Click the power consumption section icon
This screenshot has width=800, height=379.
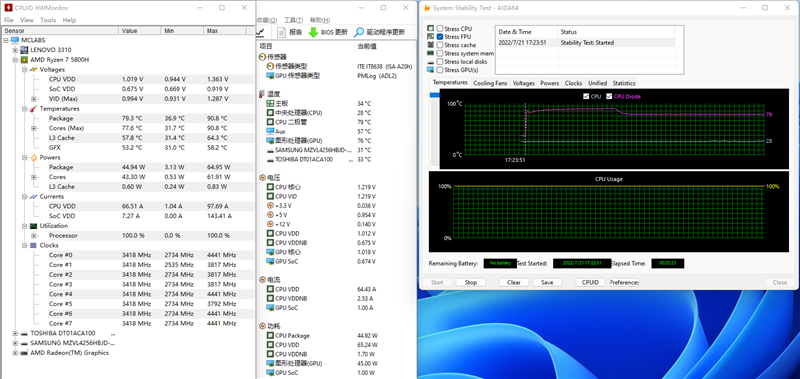[262, 326]
